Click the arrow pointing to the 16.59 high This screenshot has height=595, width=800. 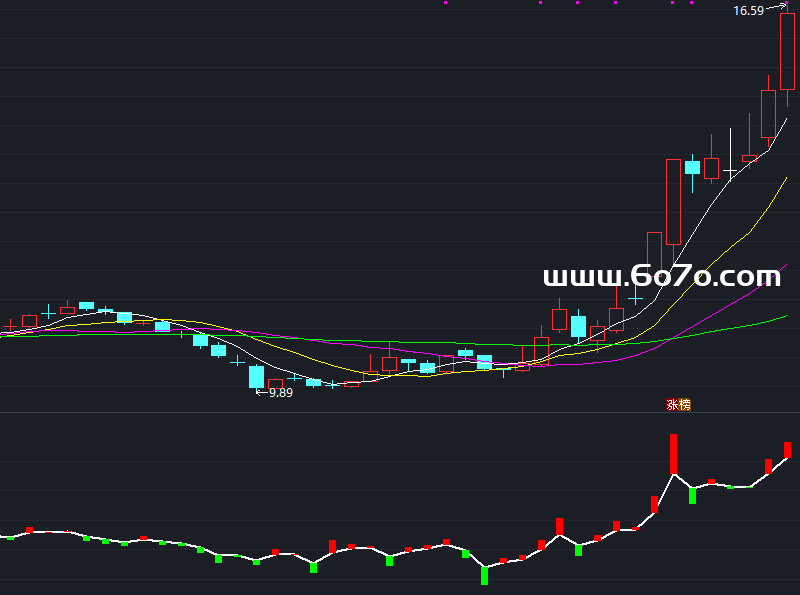click(x=776, y=8)
